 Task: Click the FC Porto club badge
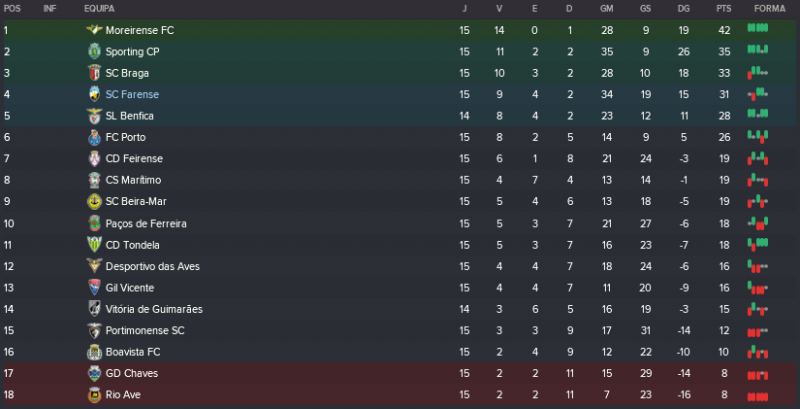click(95, 137)
